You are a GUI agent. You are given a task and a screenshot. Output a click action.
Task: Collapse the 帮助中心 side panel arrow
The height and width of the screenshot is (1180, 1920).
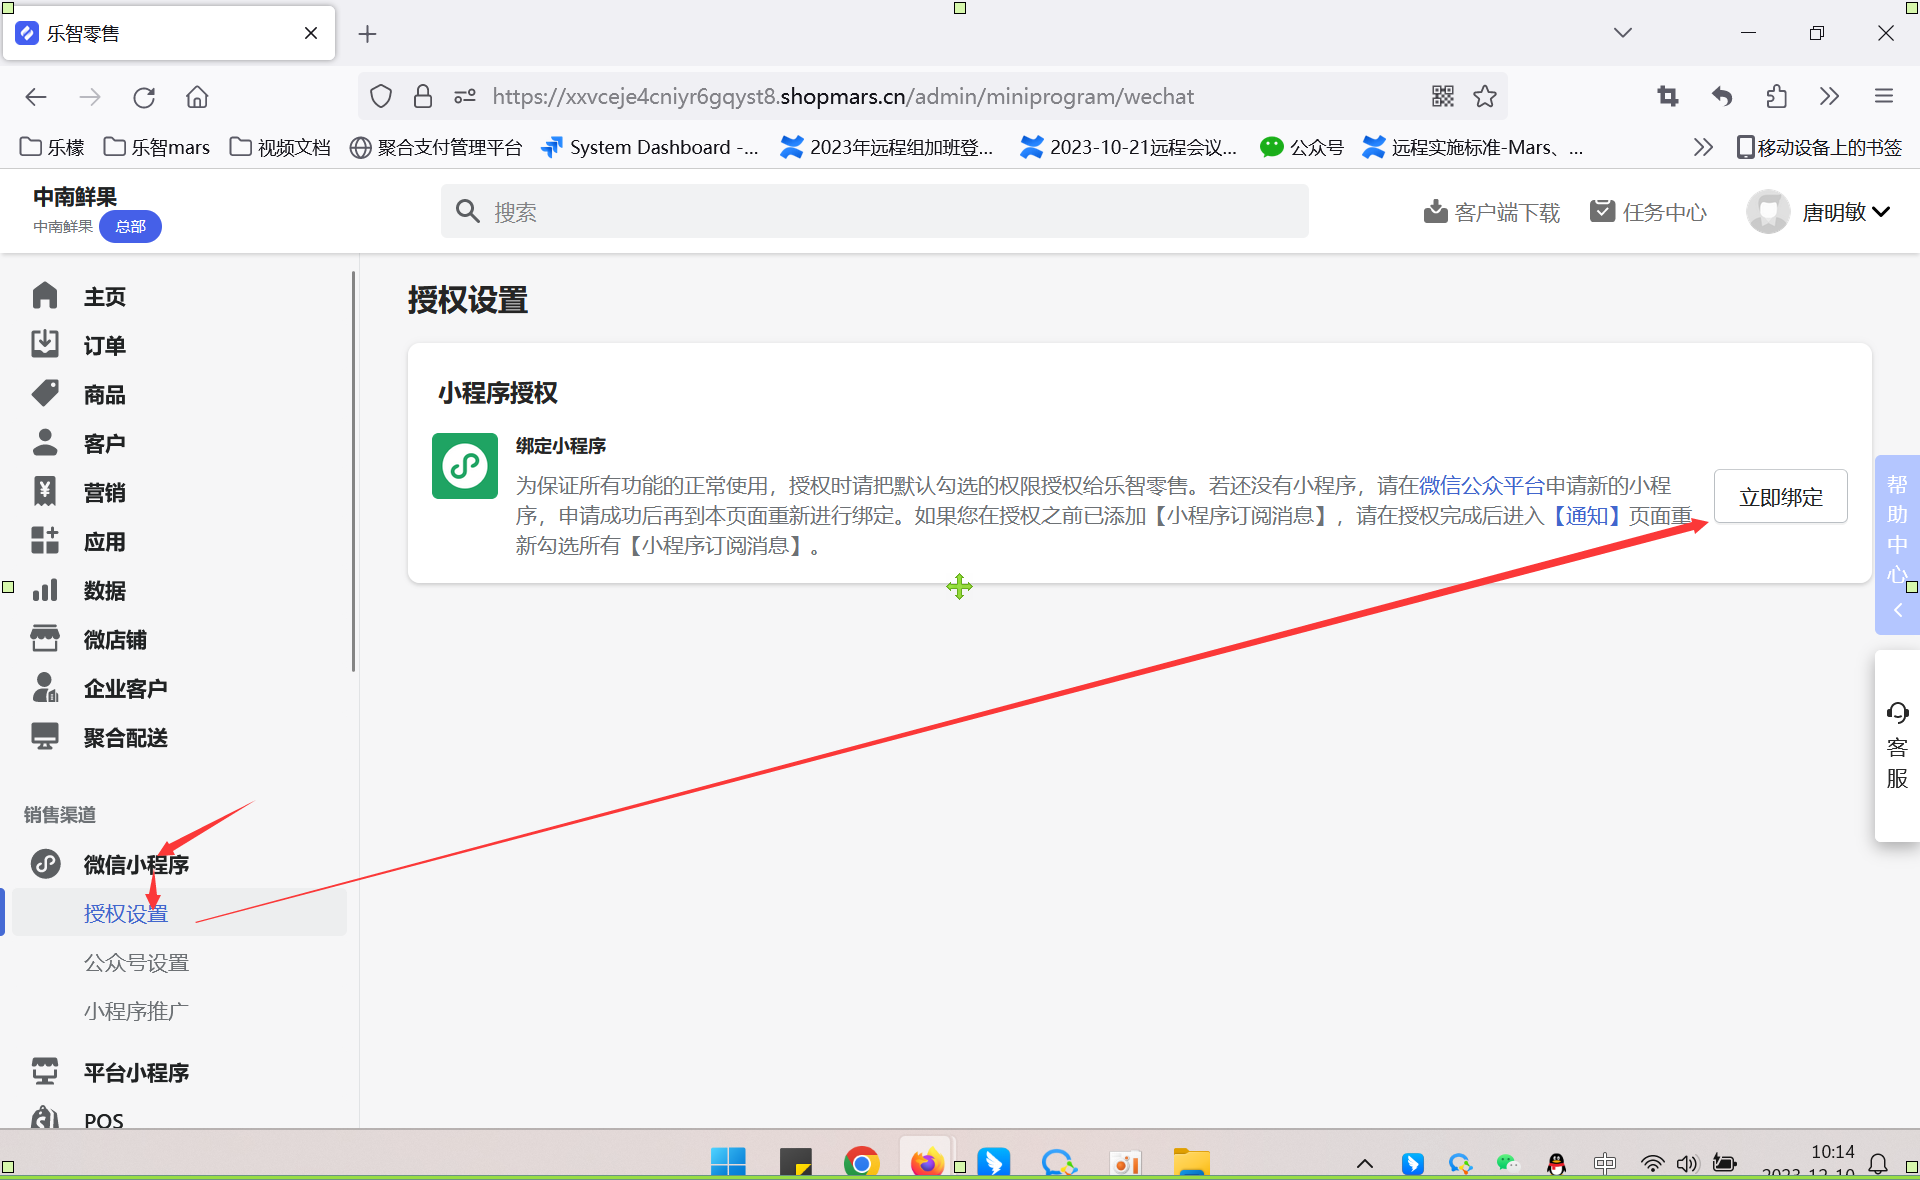[x=1897, y=610]
